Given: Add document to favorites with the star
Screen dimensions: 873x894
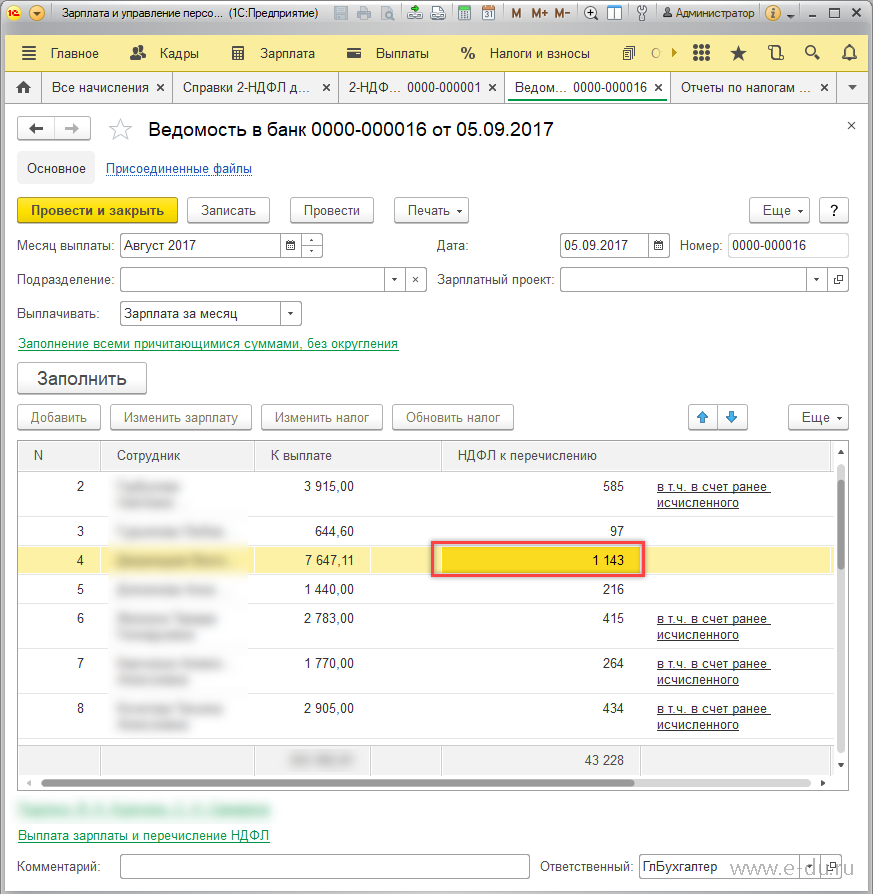Looking at the screenshot, I should click(120, 129).
